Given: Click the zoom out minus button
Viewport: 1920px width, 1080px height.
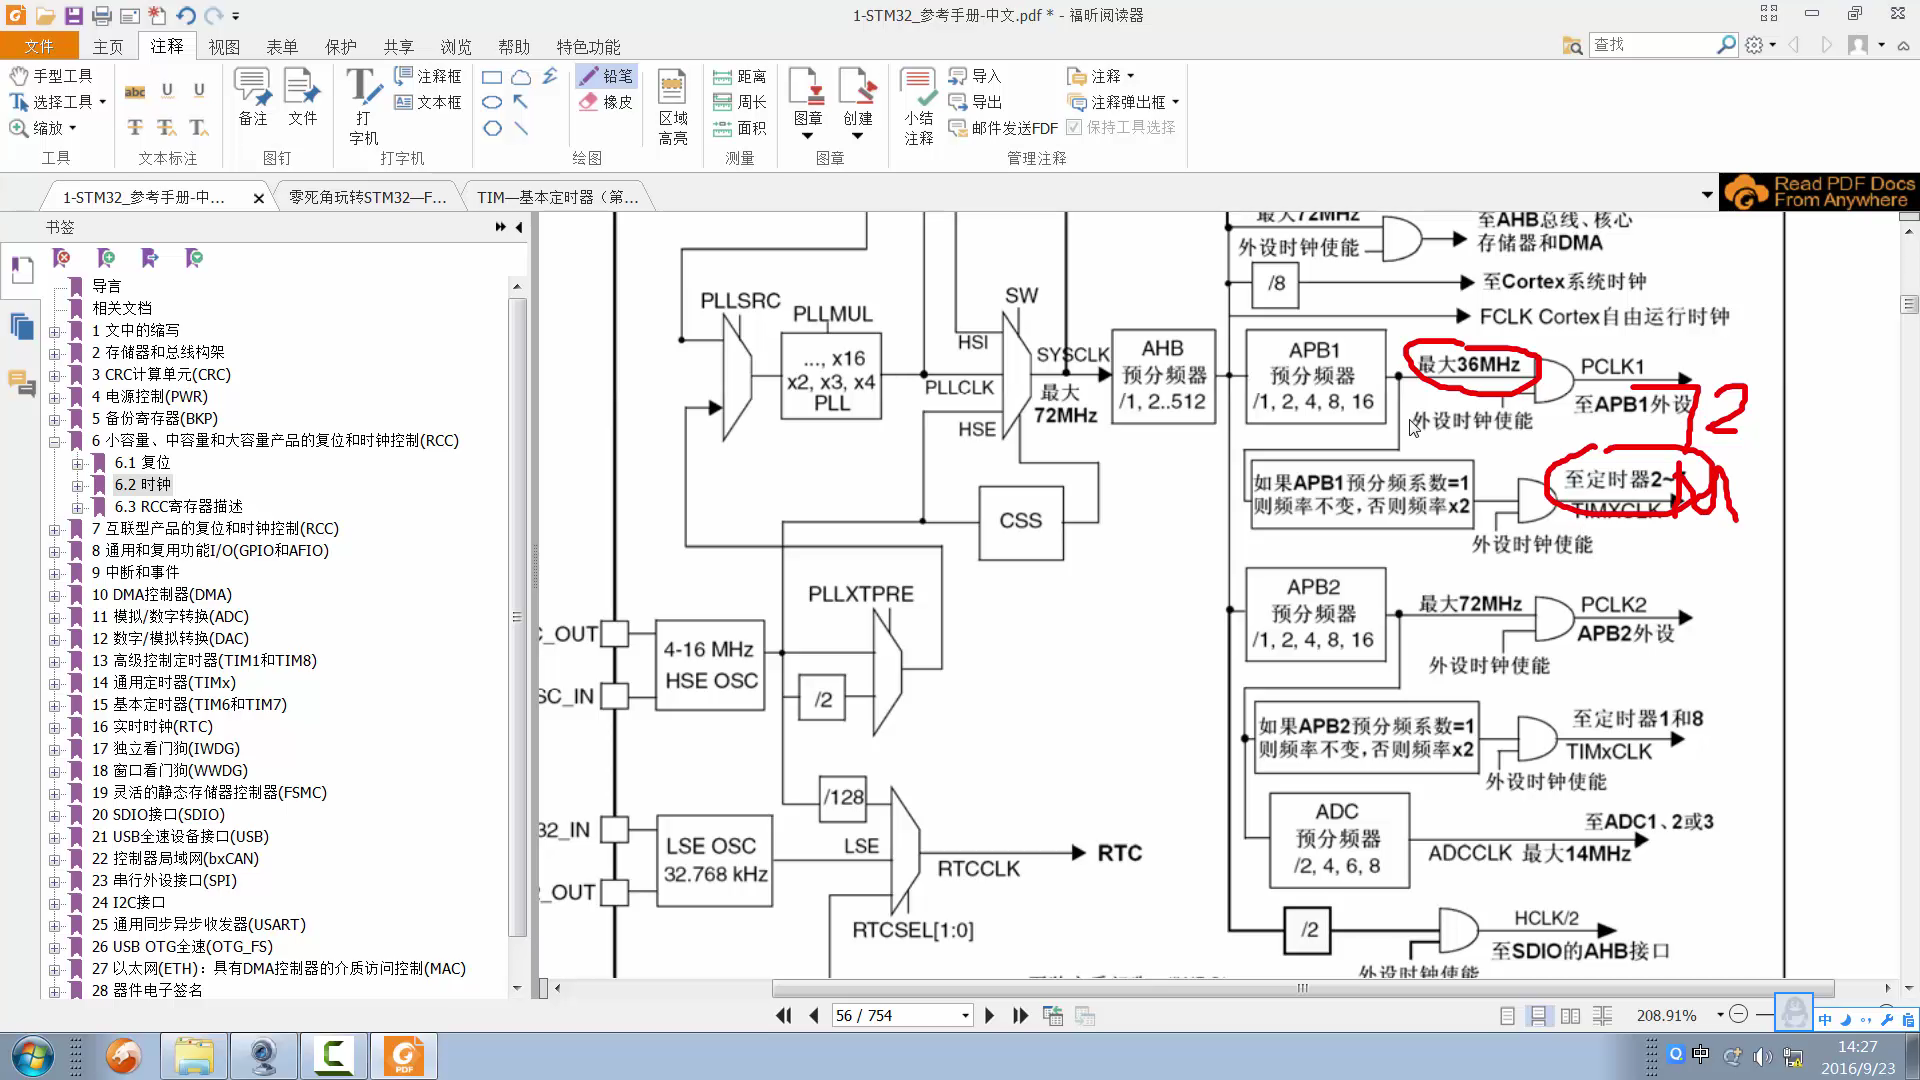Looking at the screenshot, I should tap(1739, 1015).
